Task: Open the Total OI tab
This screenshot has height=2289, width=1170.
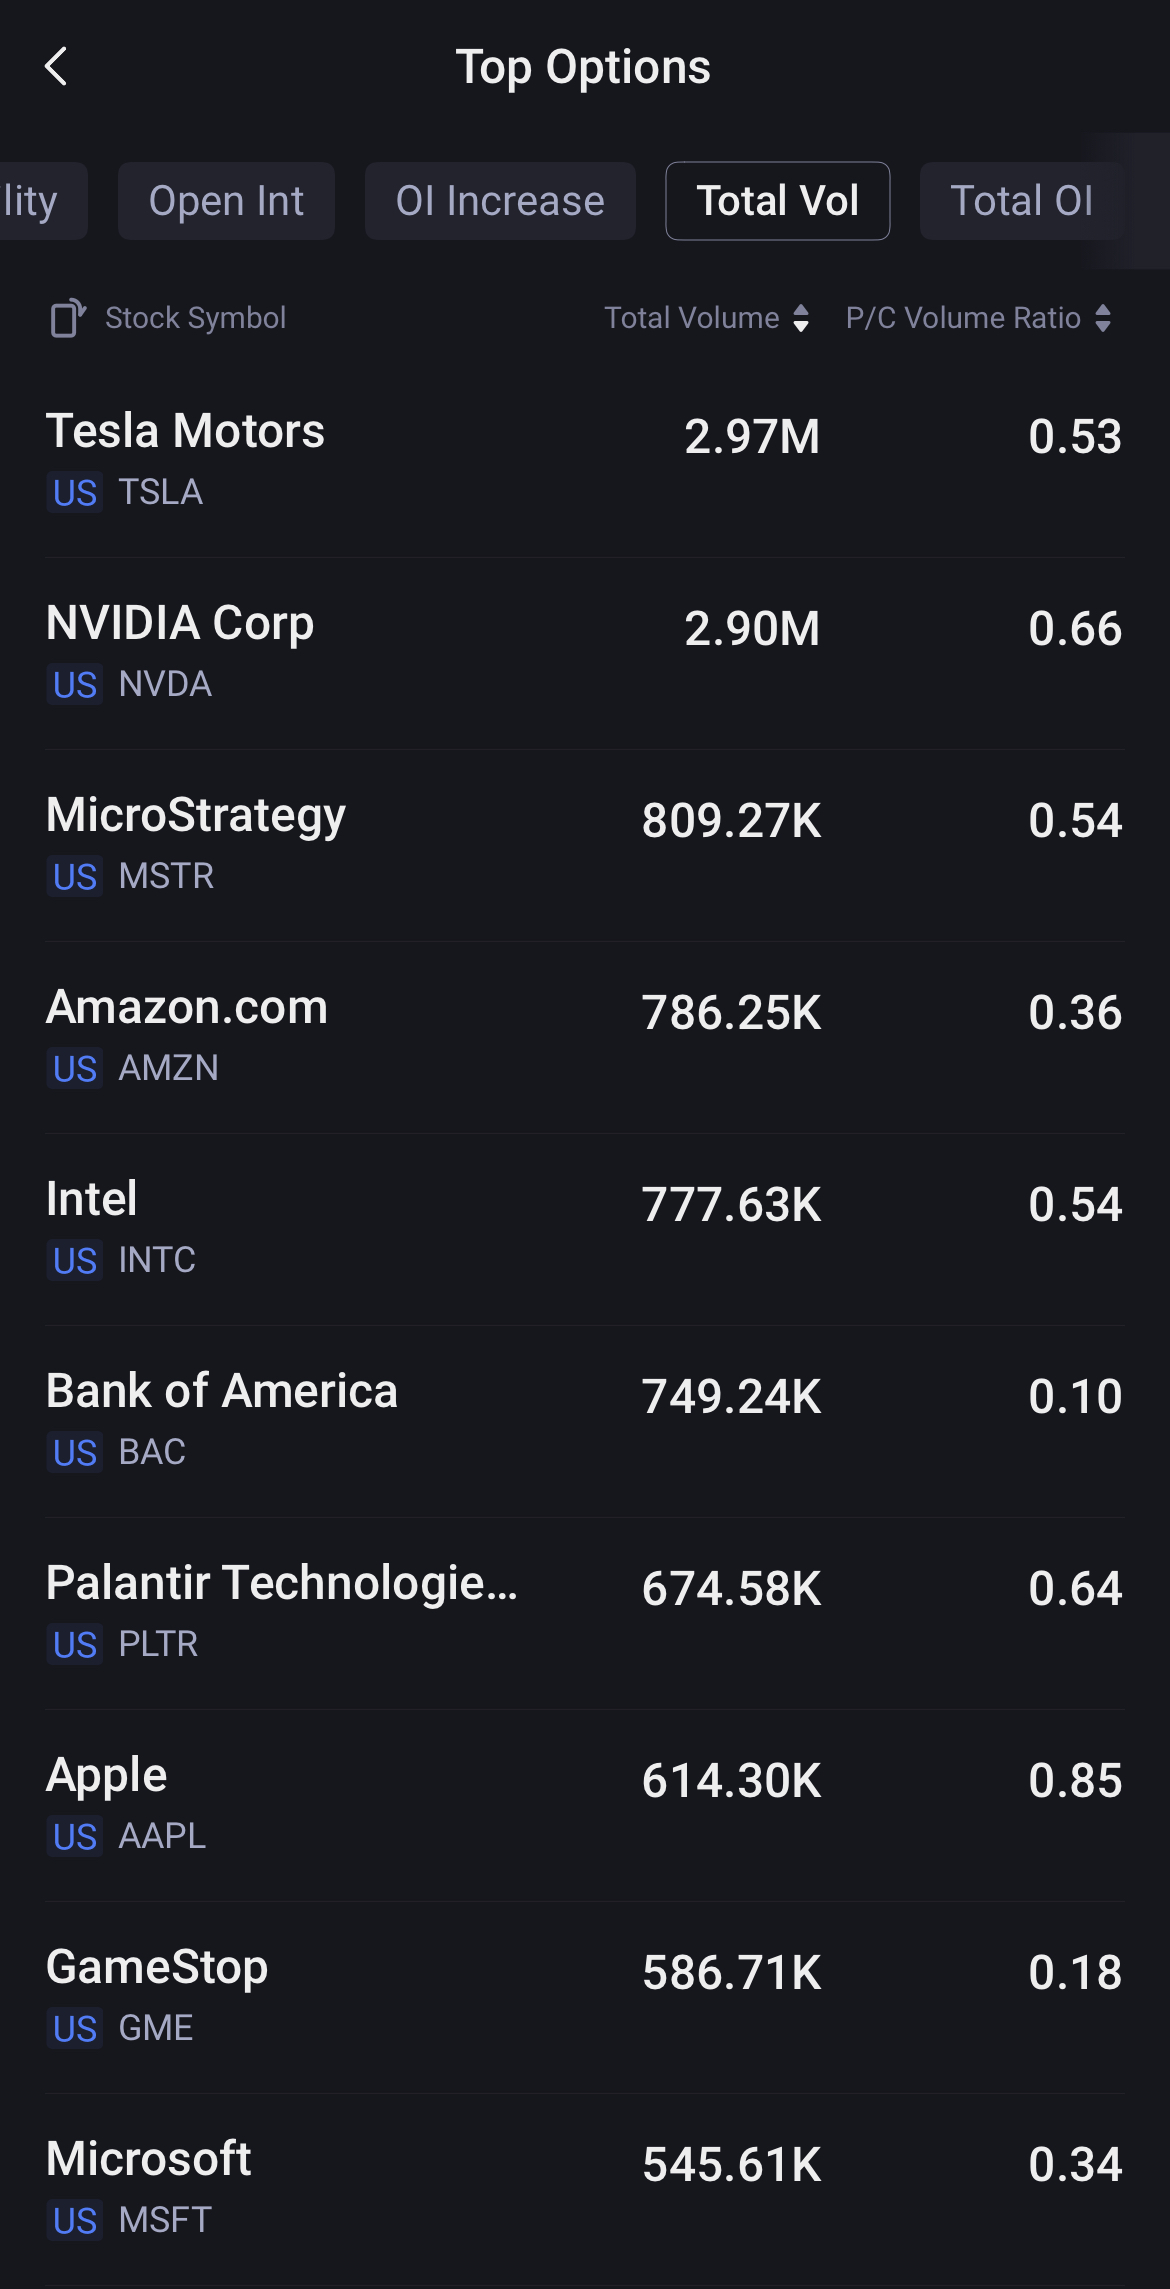Action: (1021, 201)
